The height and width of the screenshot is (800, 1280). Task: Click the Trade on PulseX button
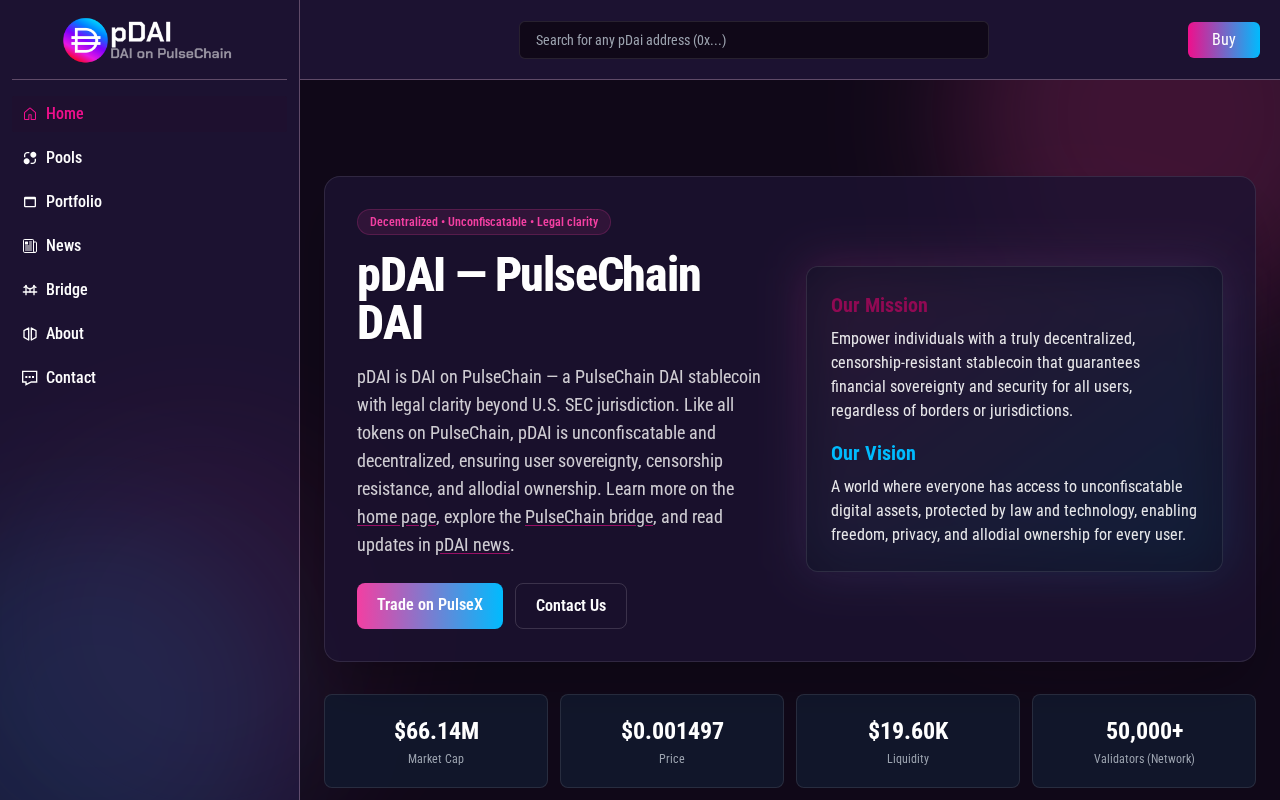tap(430, 606)
